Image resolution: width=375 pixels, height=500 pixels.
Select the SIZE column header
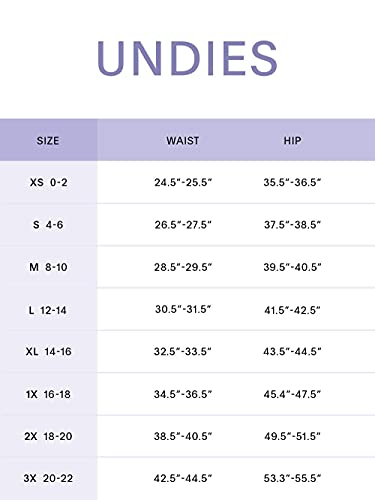coord(48,141)
